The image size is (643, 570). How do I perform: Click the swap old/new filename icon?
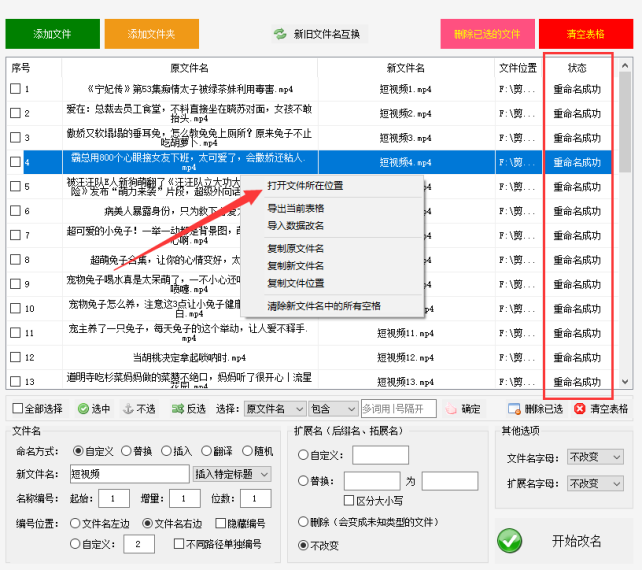(x=280, y=34)
